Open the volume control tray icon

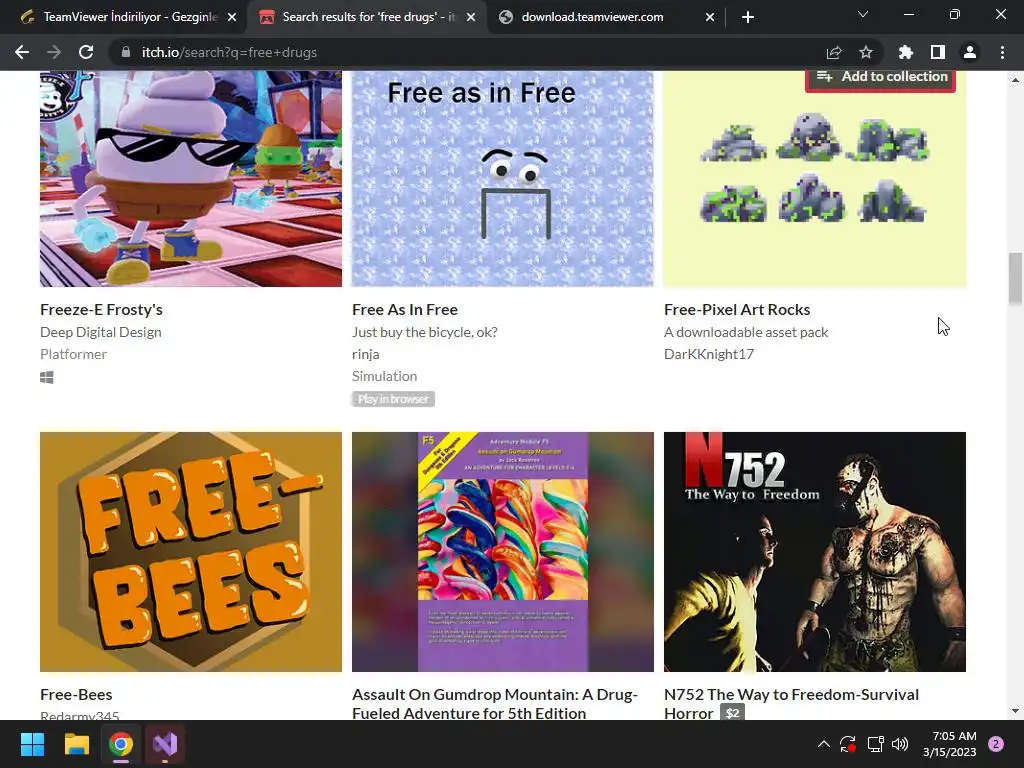pos(901,744)
